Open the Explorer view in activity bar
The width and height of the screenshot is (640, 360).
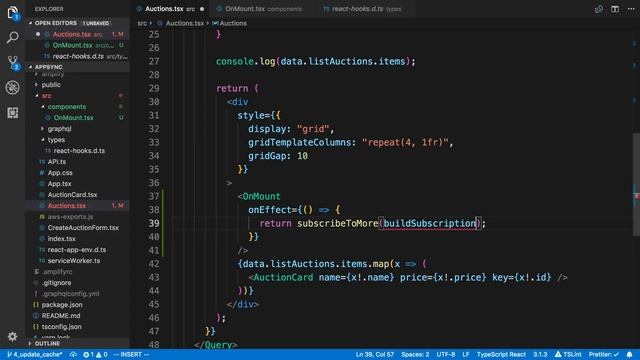coord(13,12)
